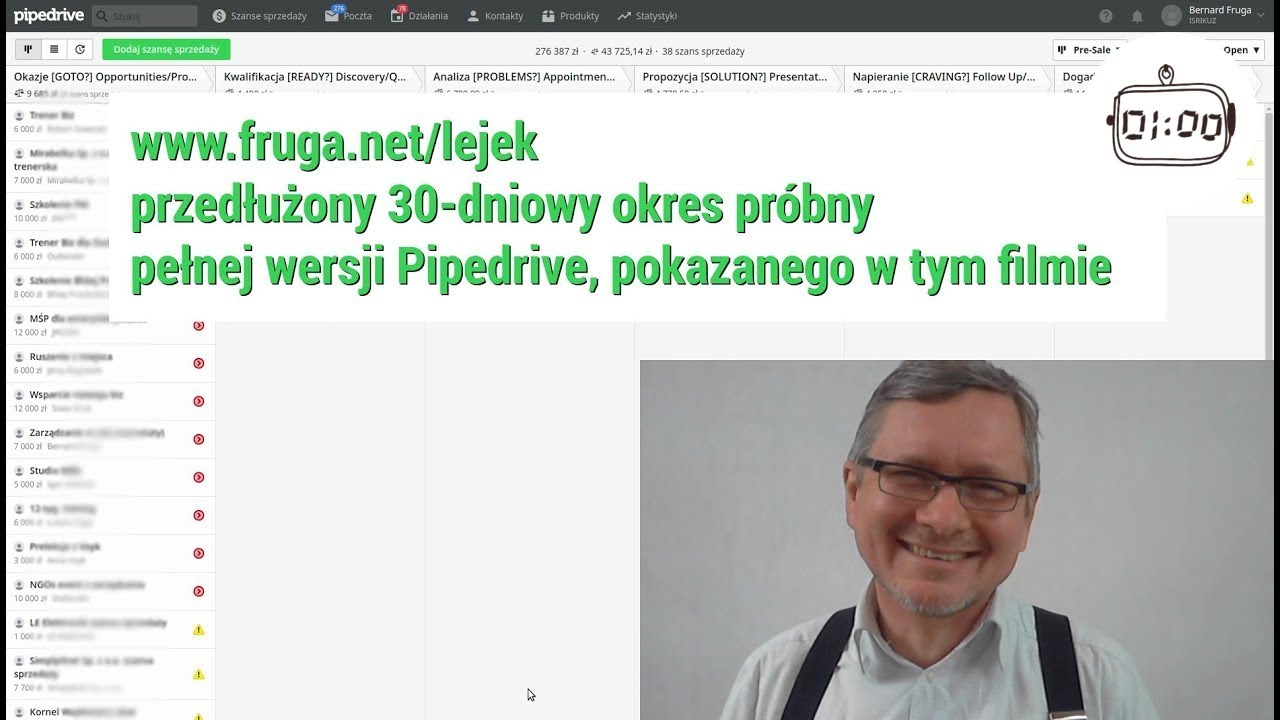Image resolution: width=1280 pixels, height=720 pixels.
Task: Focus the Szukaj search field
Action: [145, 16]
